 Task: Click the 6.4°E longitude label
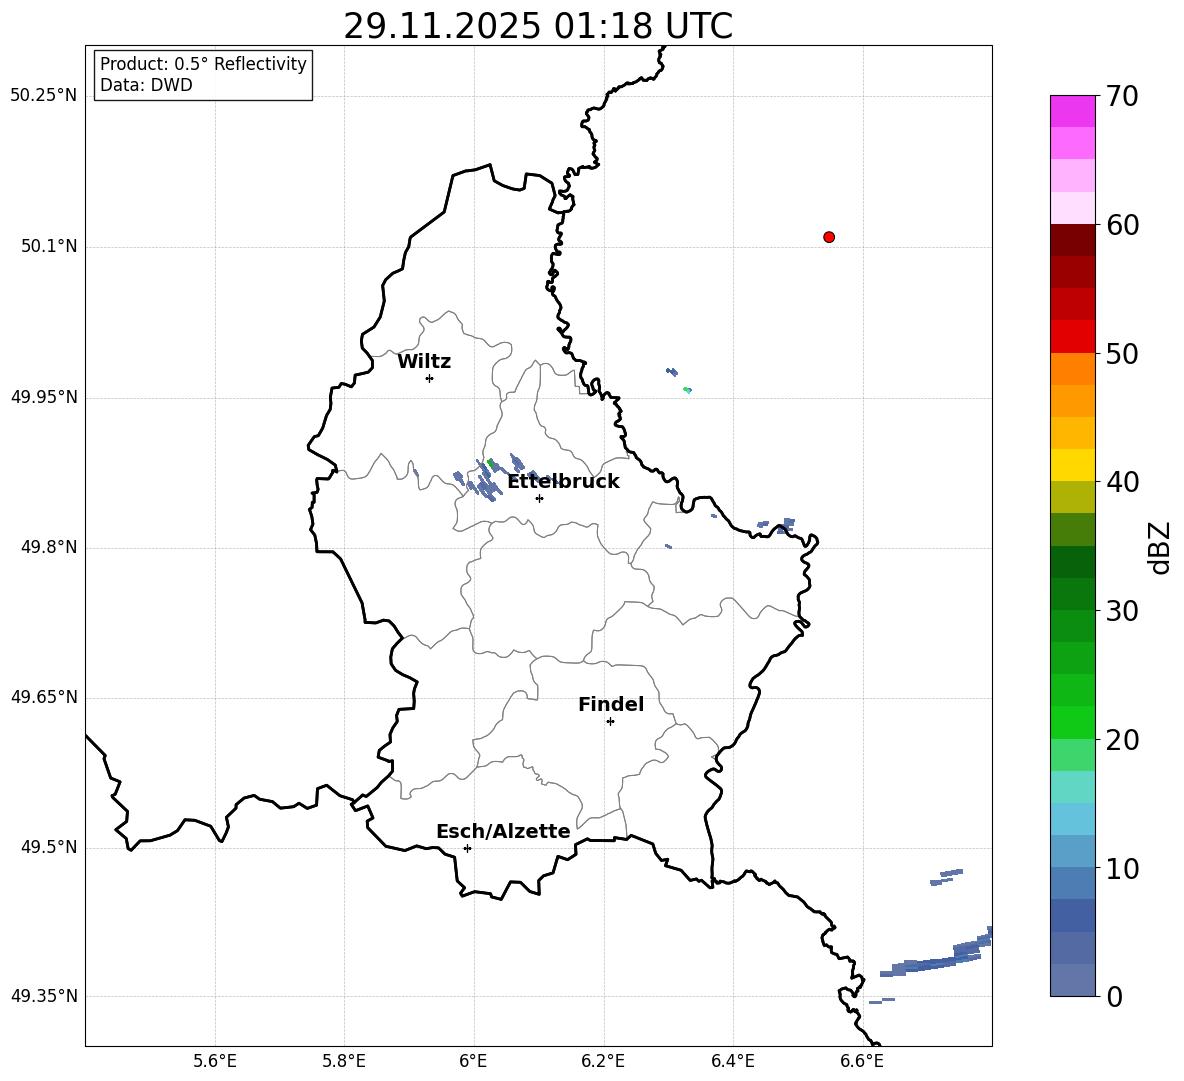click(x=732, y=1061)
